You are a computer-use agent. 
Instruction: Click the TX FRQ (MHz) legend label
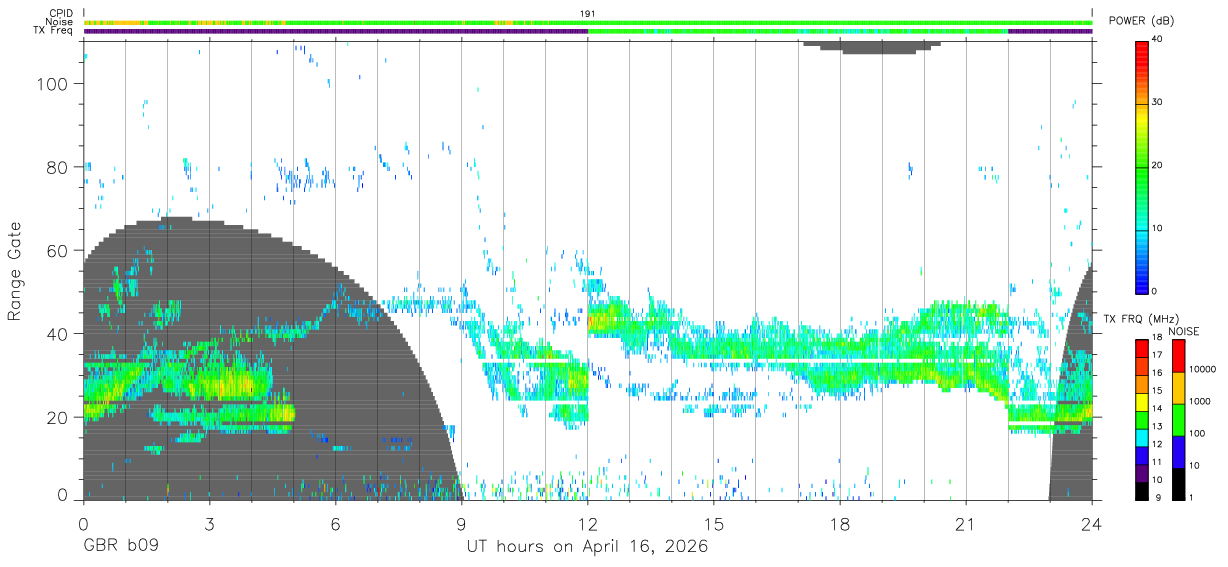1141,318
